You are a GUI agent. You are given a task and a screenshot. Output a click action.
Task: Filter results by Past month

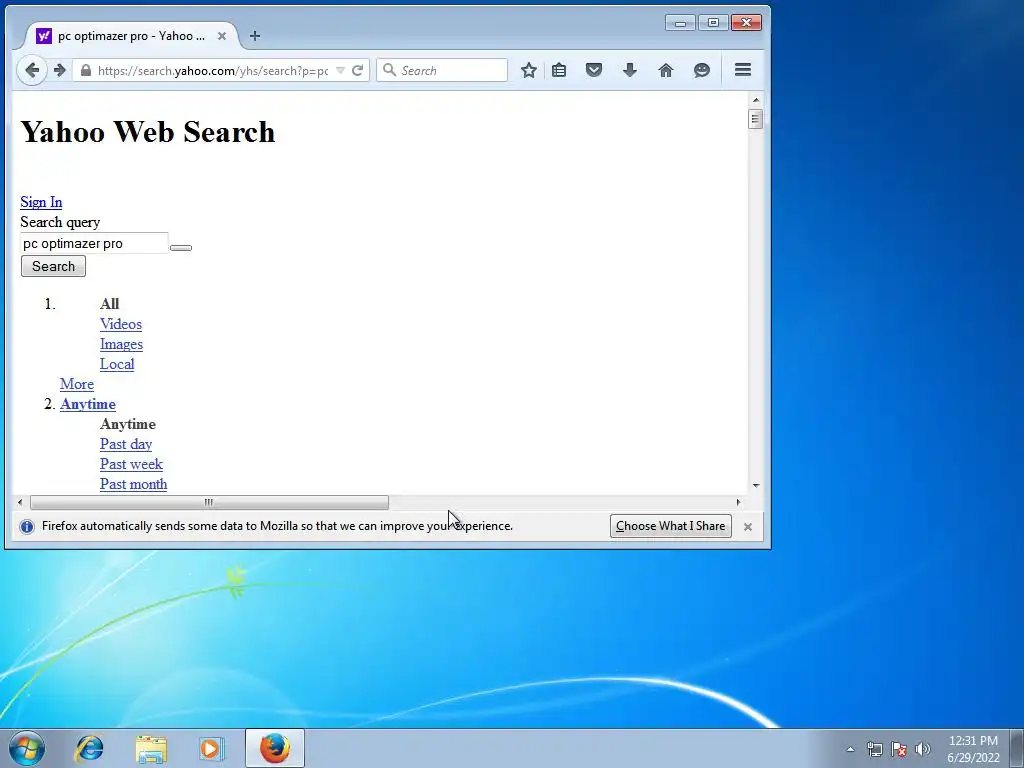(133, 484)
